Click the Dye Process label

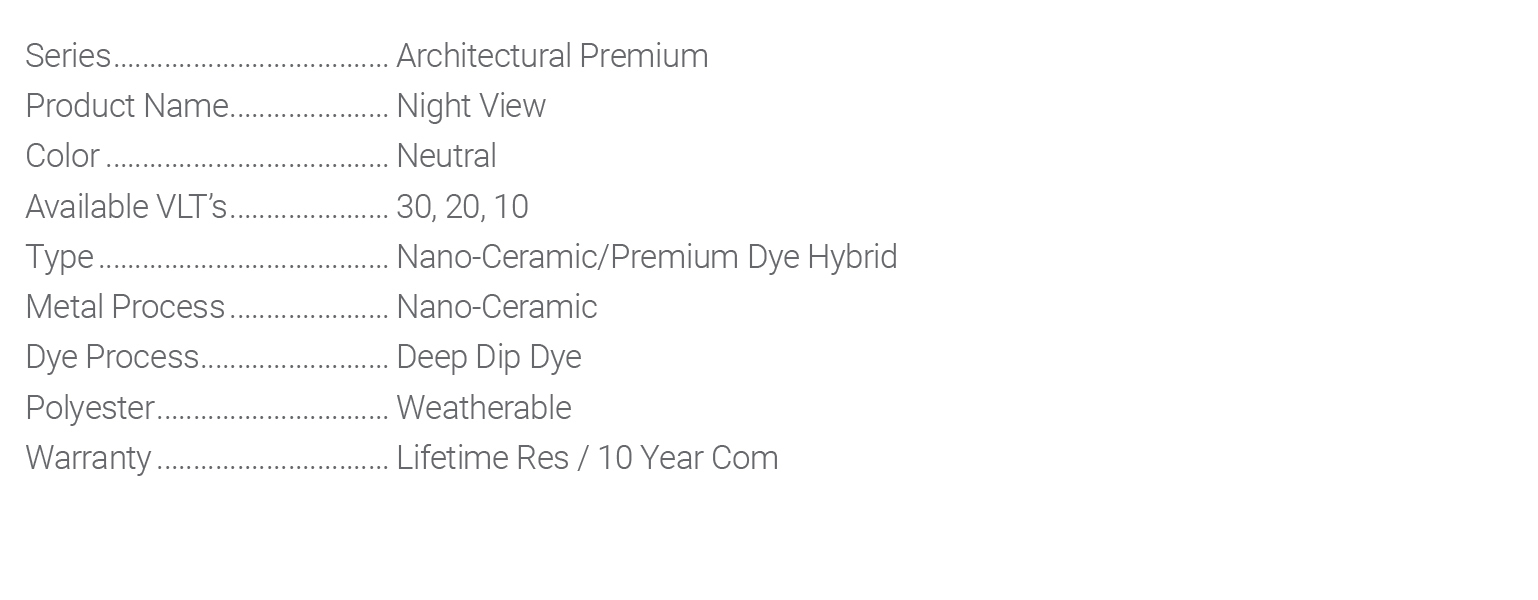pyautogui.click(x=112, y=358)
